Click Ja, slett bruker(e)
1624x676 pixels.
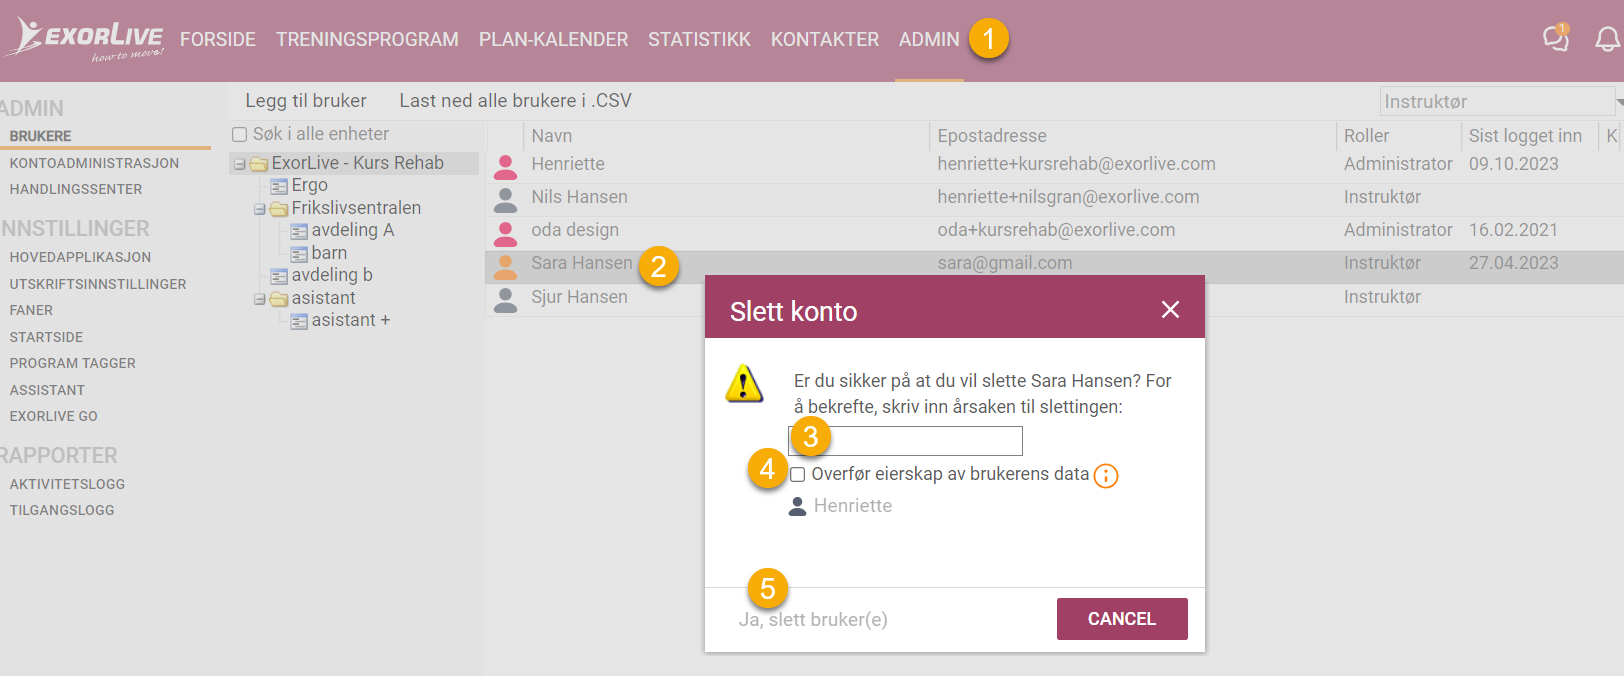point(813,620)
